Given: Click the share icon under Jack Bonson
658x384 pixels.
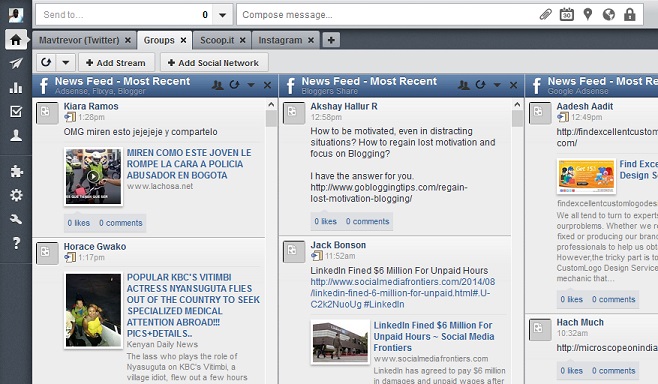Looking at the screenshot, I should (x=316, y=256).
